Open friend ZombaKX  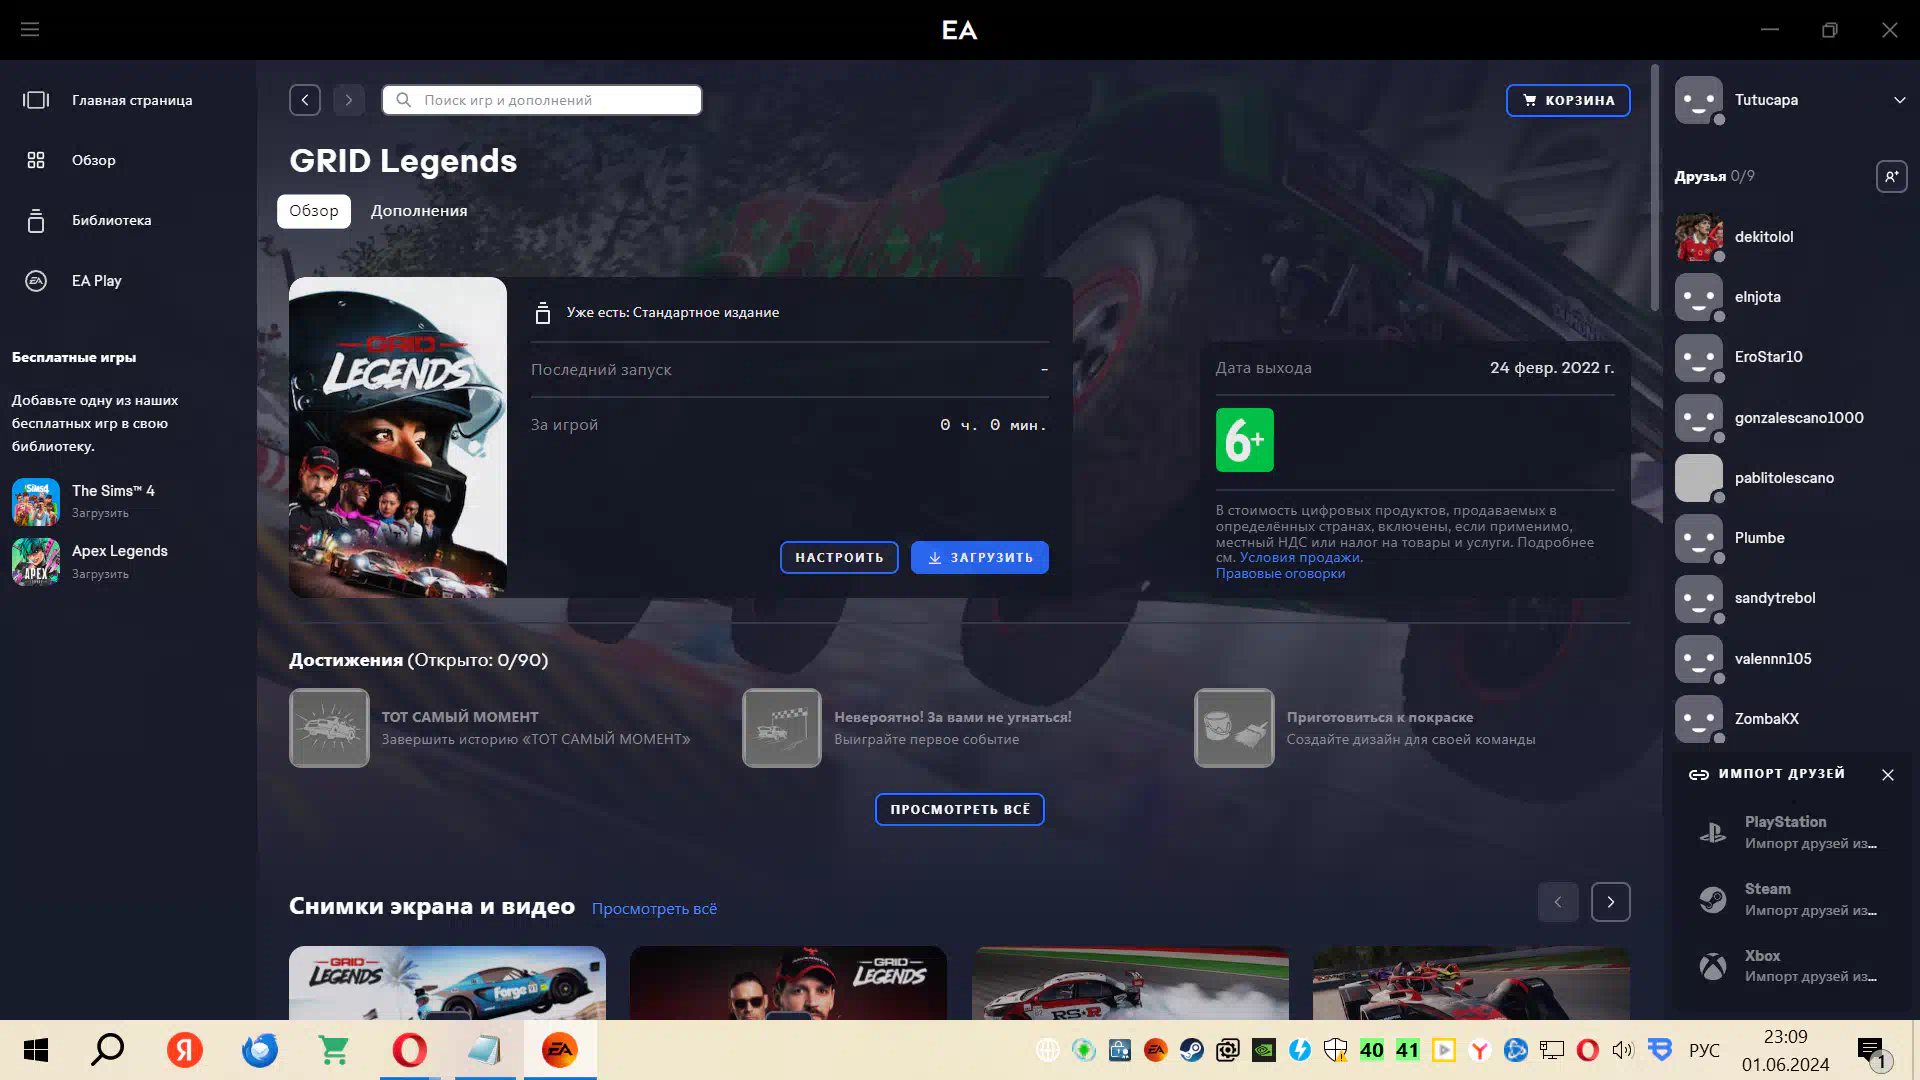pos(1767,719)
